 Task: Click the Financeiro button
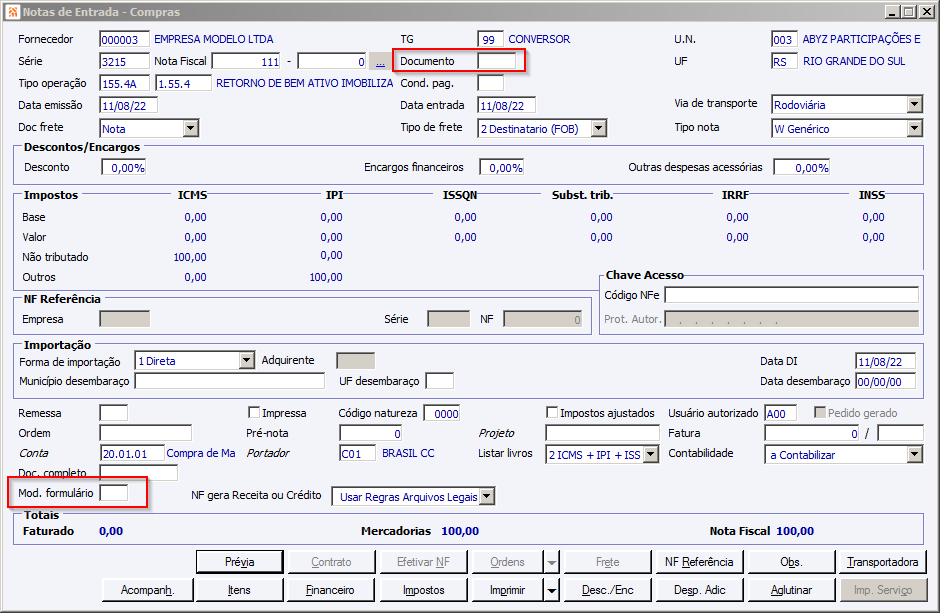[x=330, y=590]
